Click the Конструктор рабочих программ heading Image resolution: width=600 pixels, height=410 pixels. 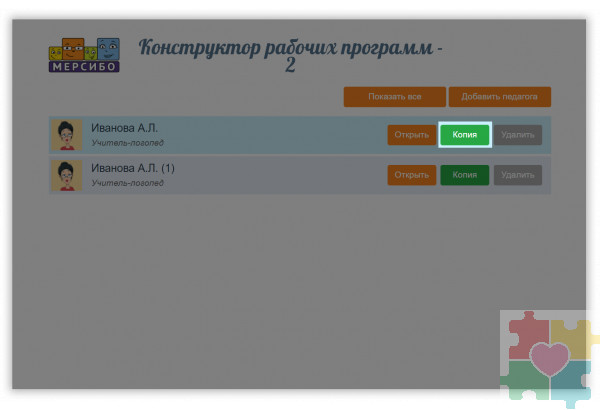click(288, 47)
